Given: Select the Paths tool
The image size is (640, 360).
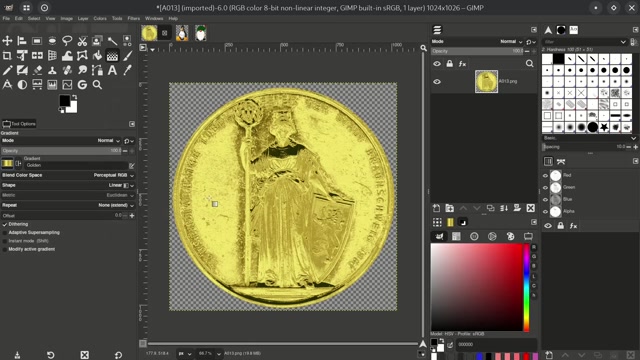Looking at the screenshot, I should 97,70.
